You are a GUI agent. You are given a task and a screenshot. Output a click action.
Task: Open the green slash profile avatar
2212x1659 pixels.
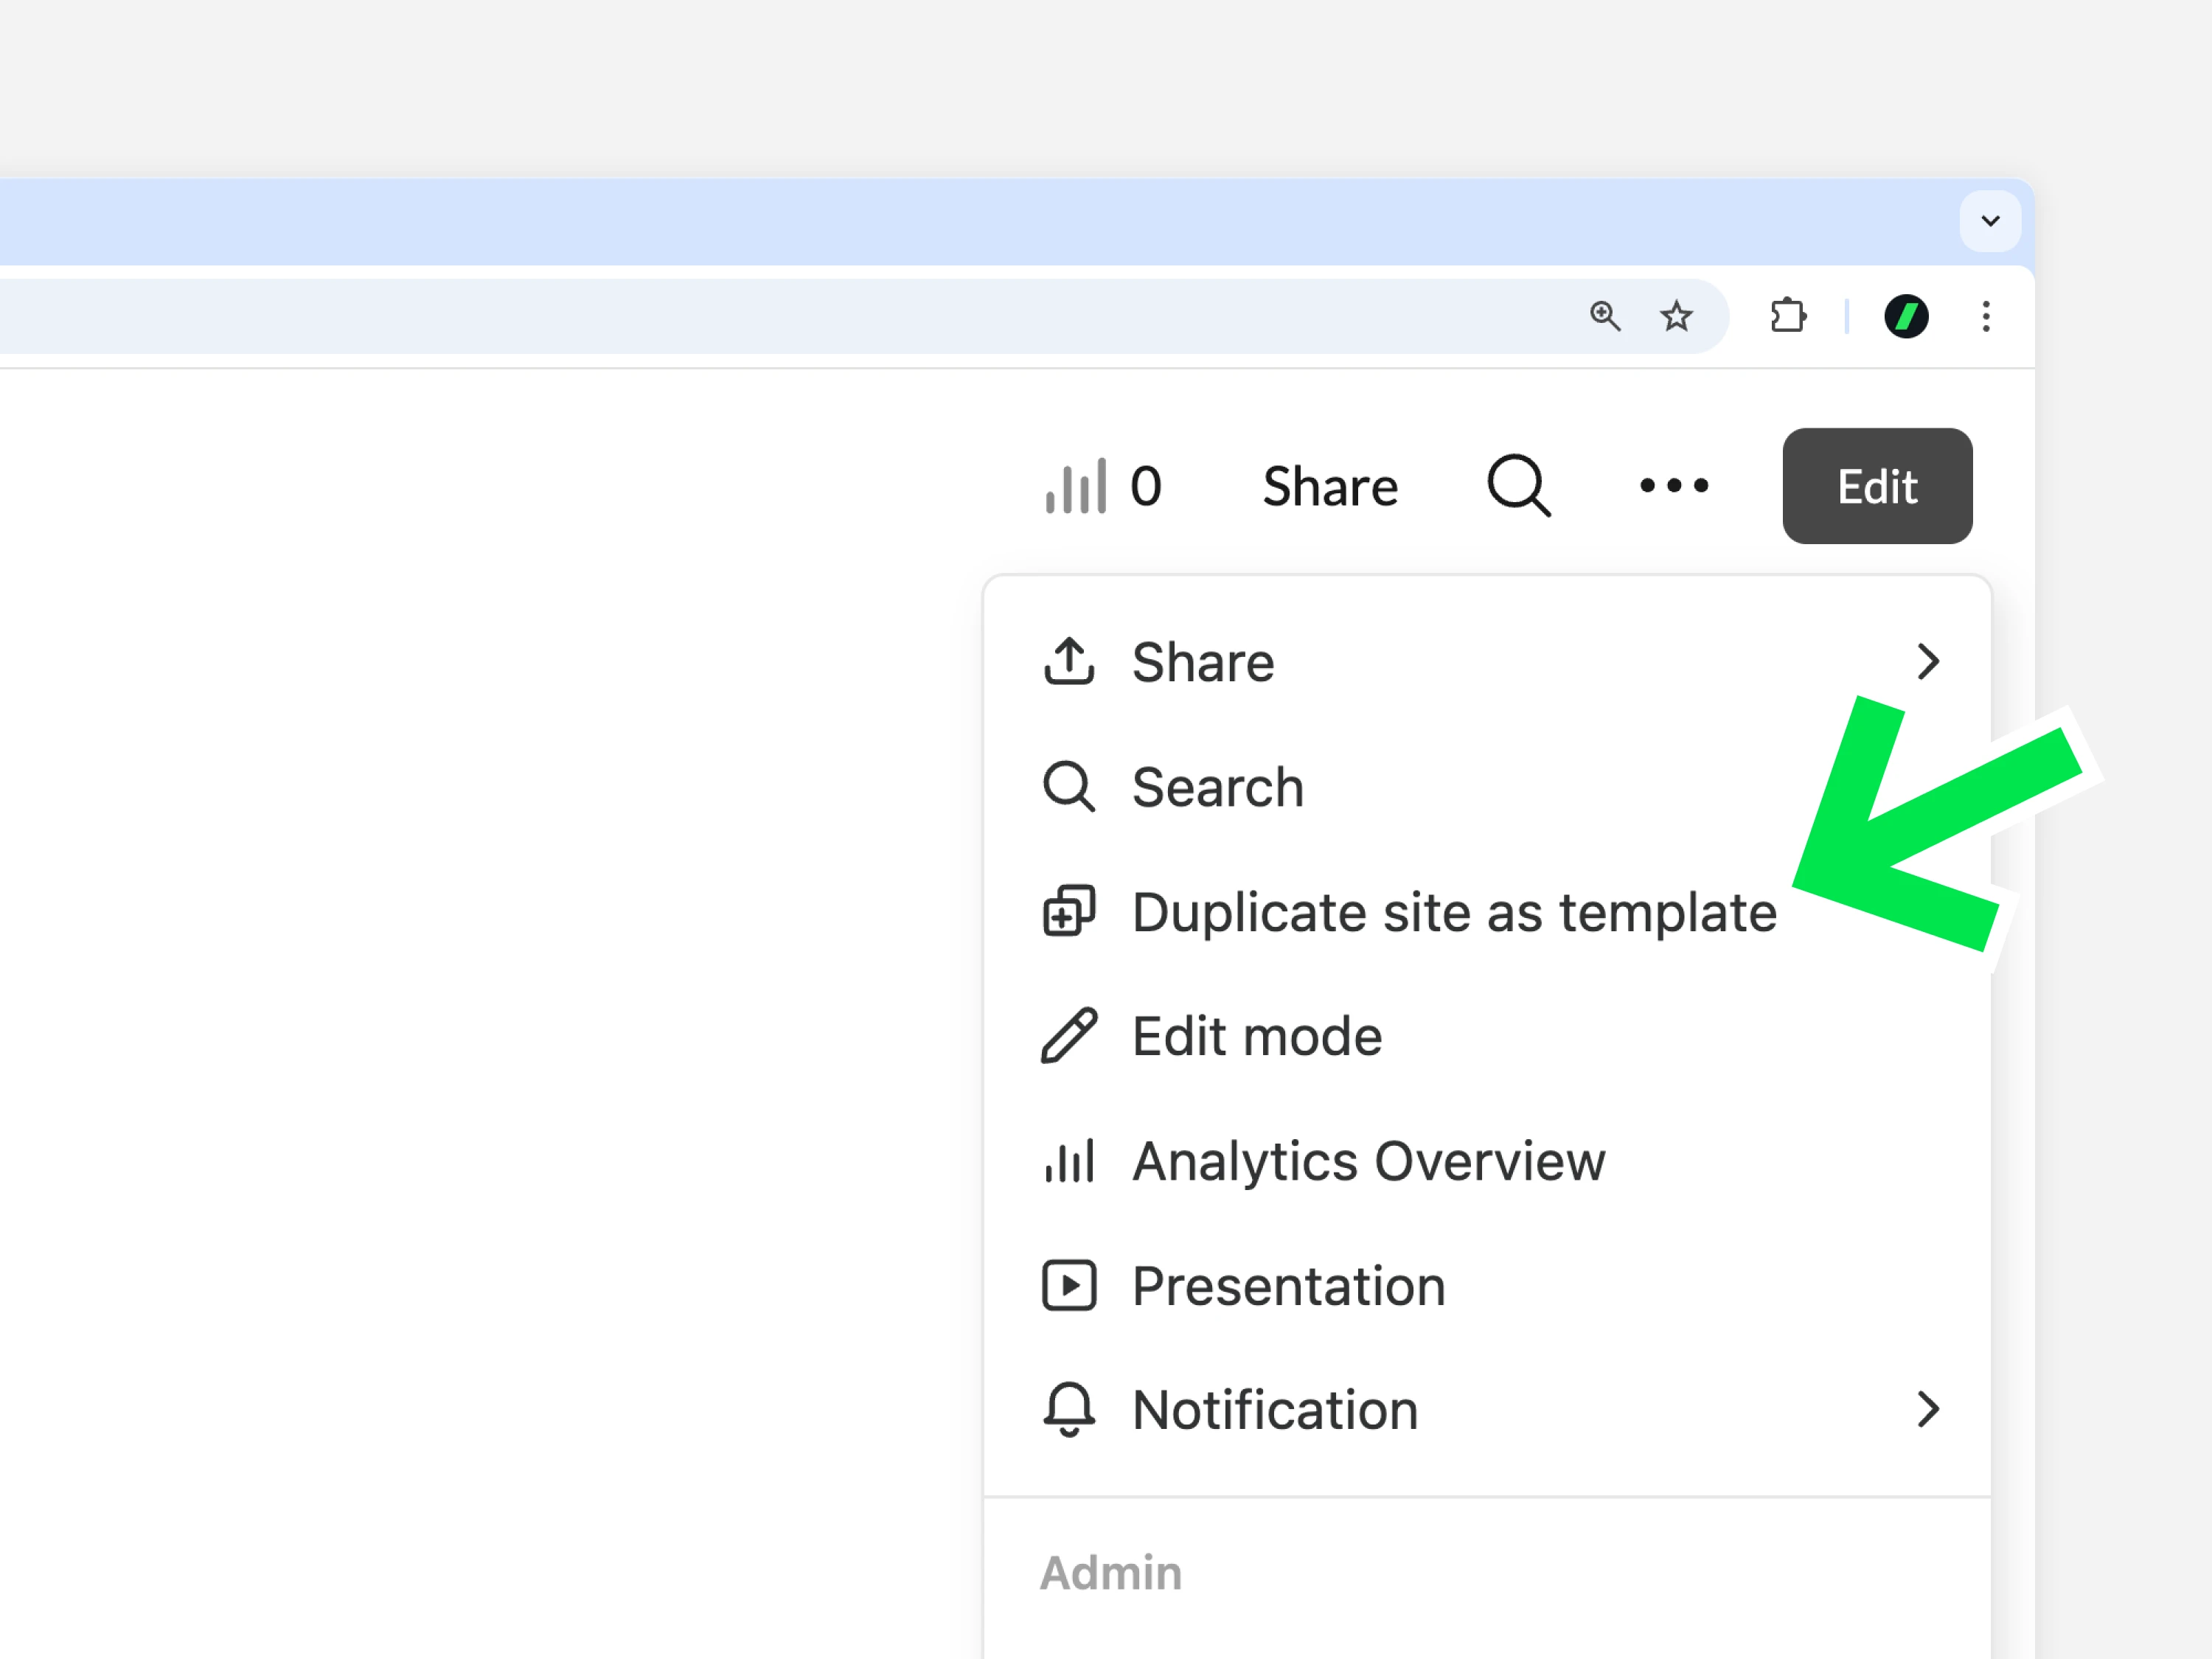coord(1906,316)
